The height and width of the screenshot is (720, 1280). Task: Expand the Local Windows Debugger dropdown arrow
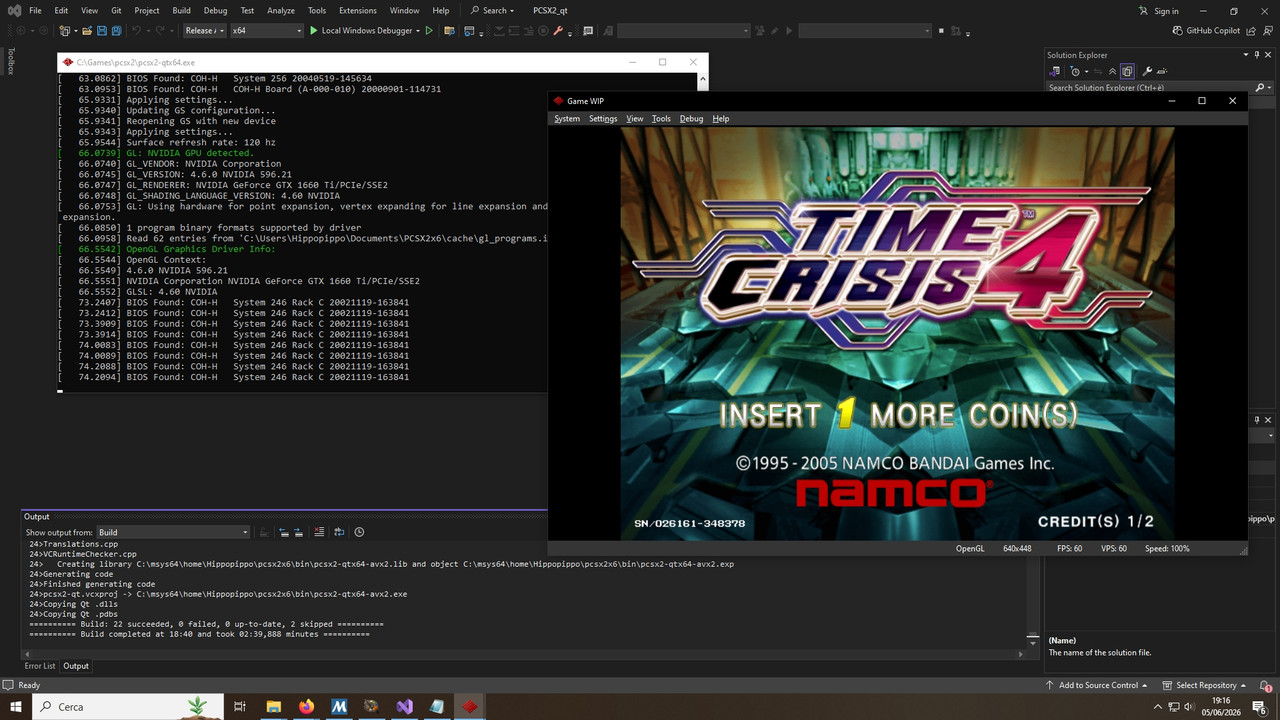pyautogui.click(x=417, y=31)
